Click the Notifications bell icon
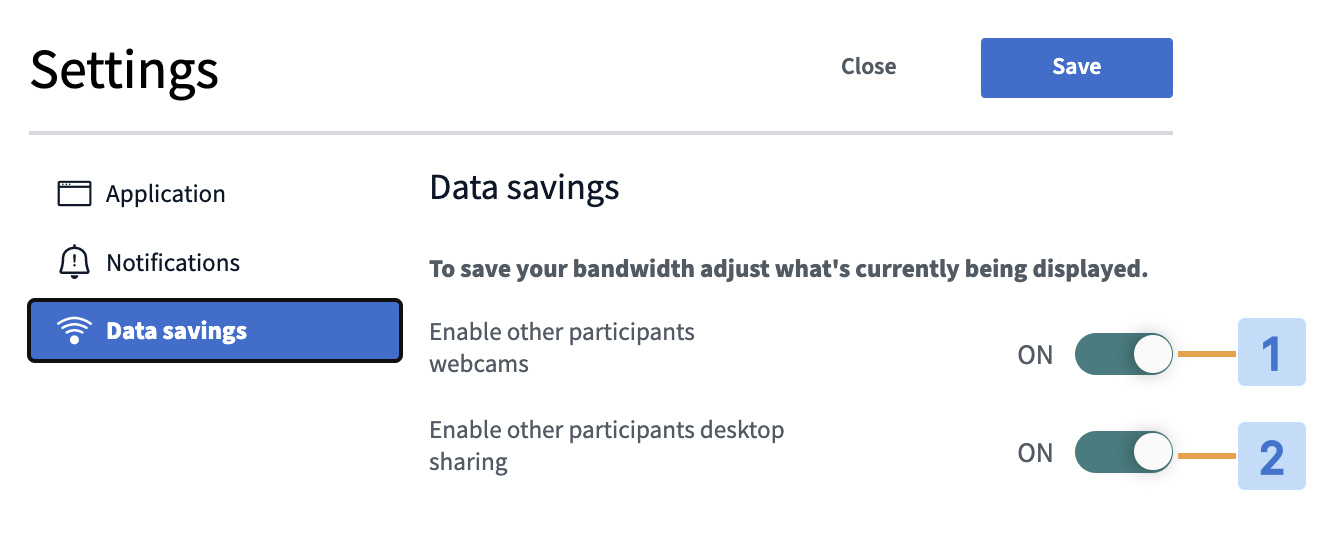 point(74,262)
